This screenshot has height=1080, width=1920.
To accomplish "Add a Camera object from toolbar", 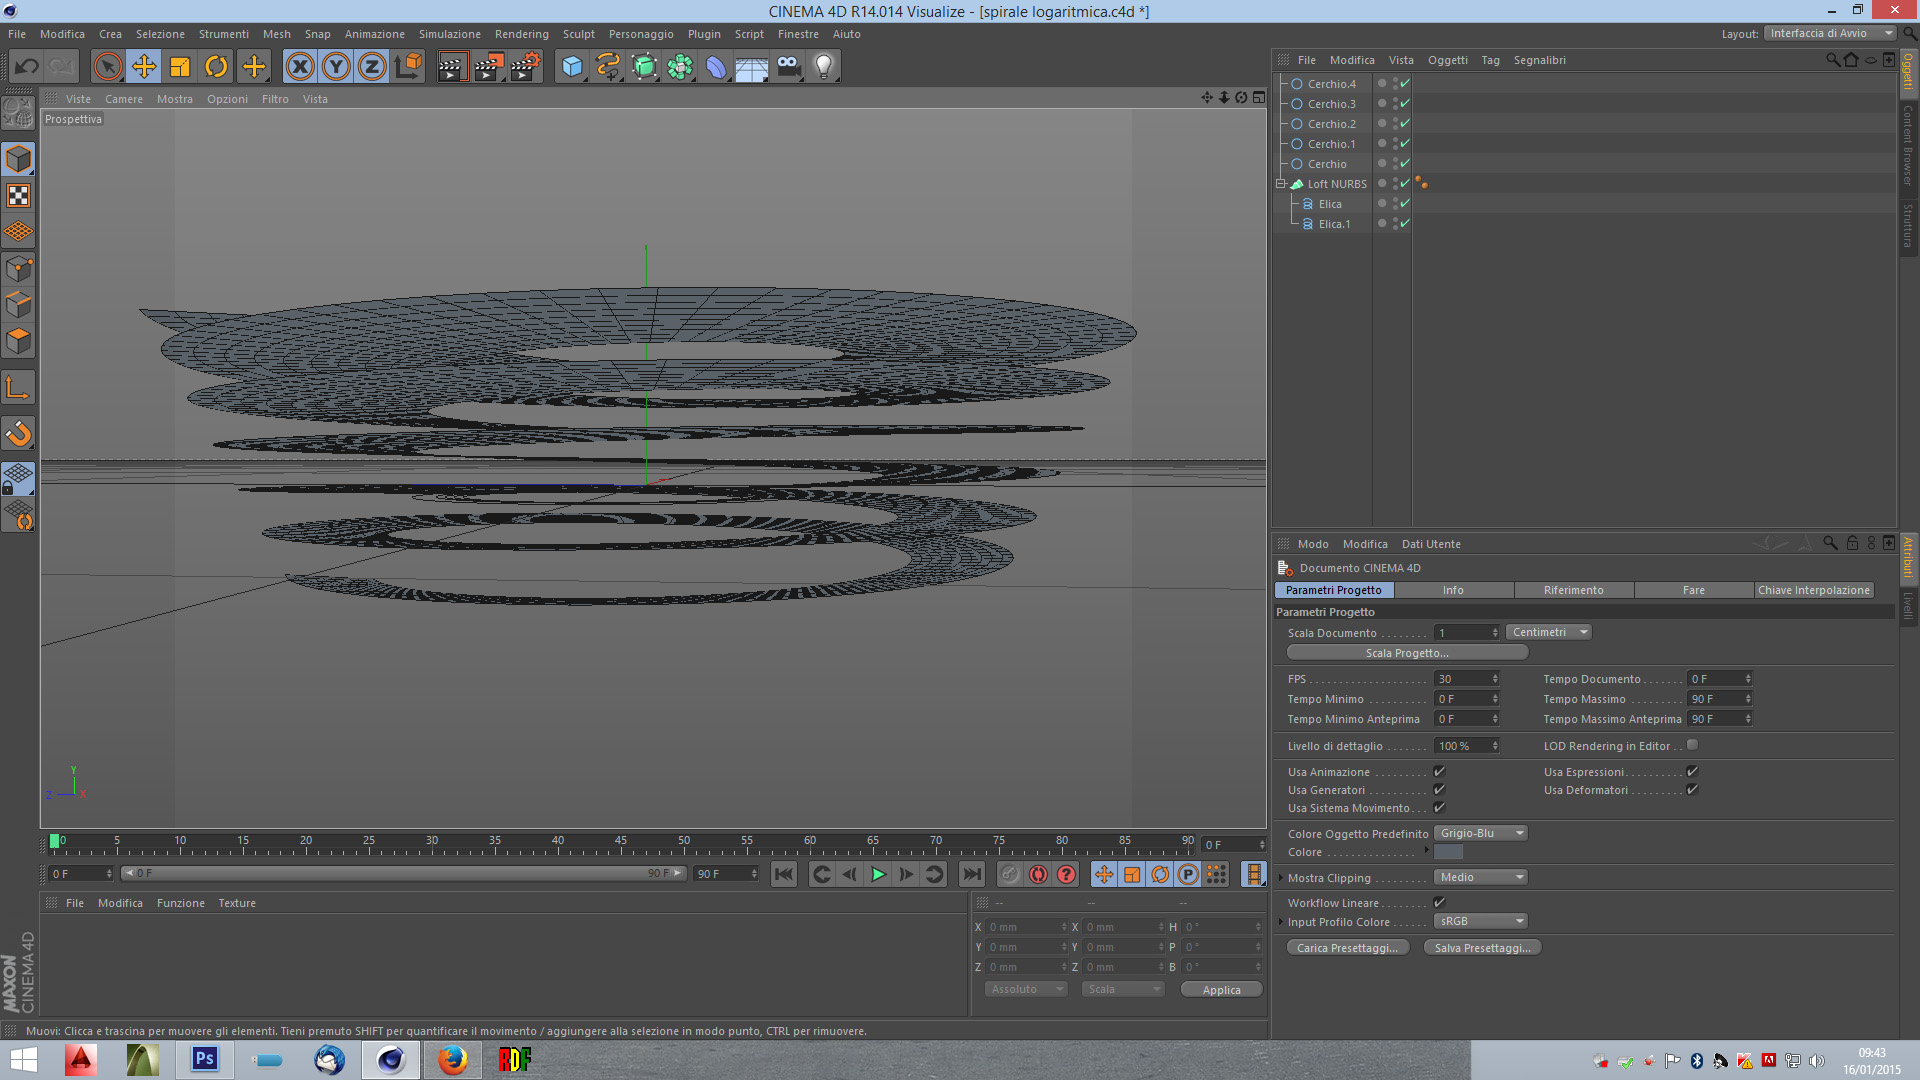I will coord(788,67).
